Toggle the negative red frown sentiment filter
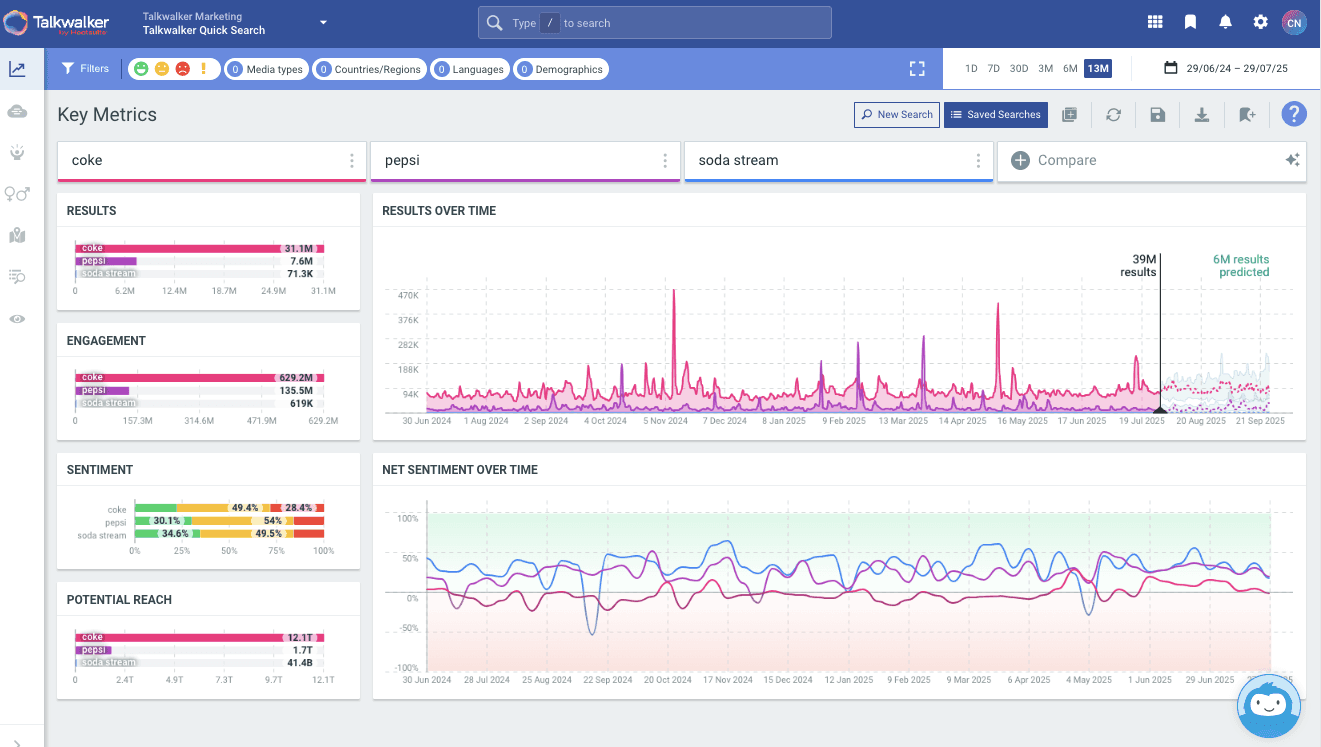 [x=182, y=69]
